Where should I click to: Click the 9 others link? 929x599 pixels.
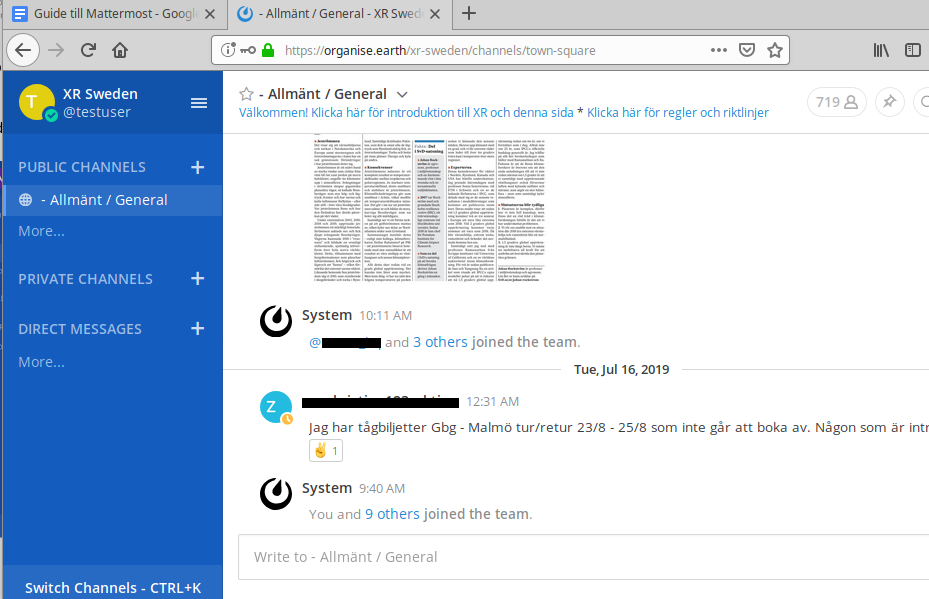tap(392, 514)
